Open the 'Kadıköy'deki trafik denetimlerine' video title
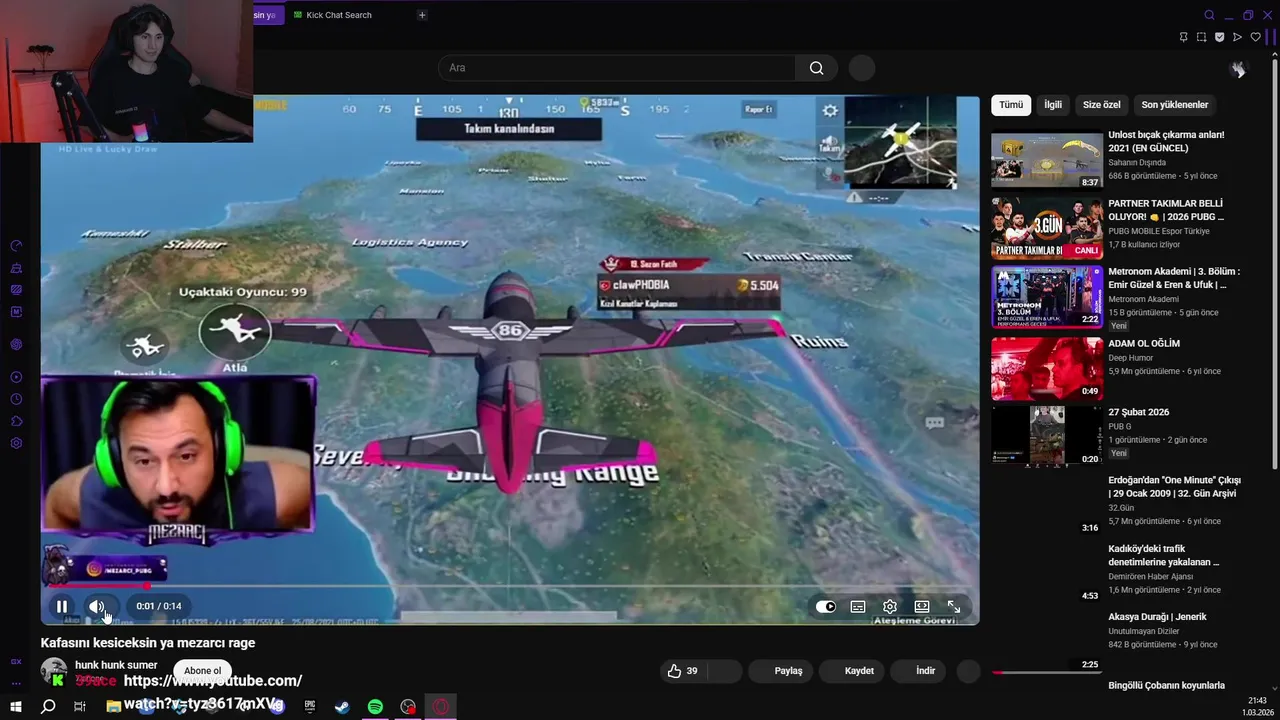 tap(1164, 555)
